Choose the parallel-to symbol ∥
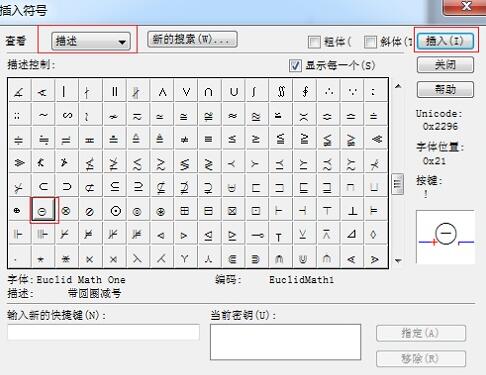 pyautogui.click(x=114, y=91)
